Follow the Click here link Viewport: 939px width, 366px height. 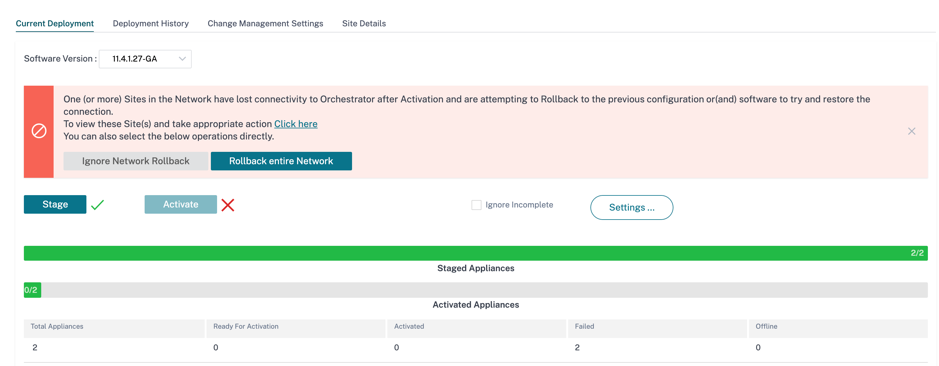pyautogui.click(x=296, y=124)
